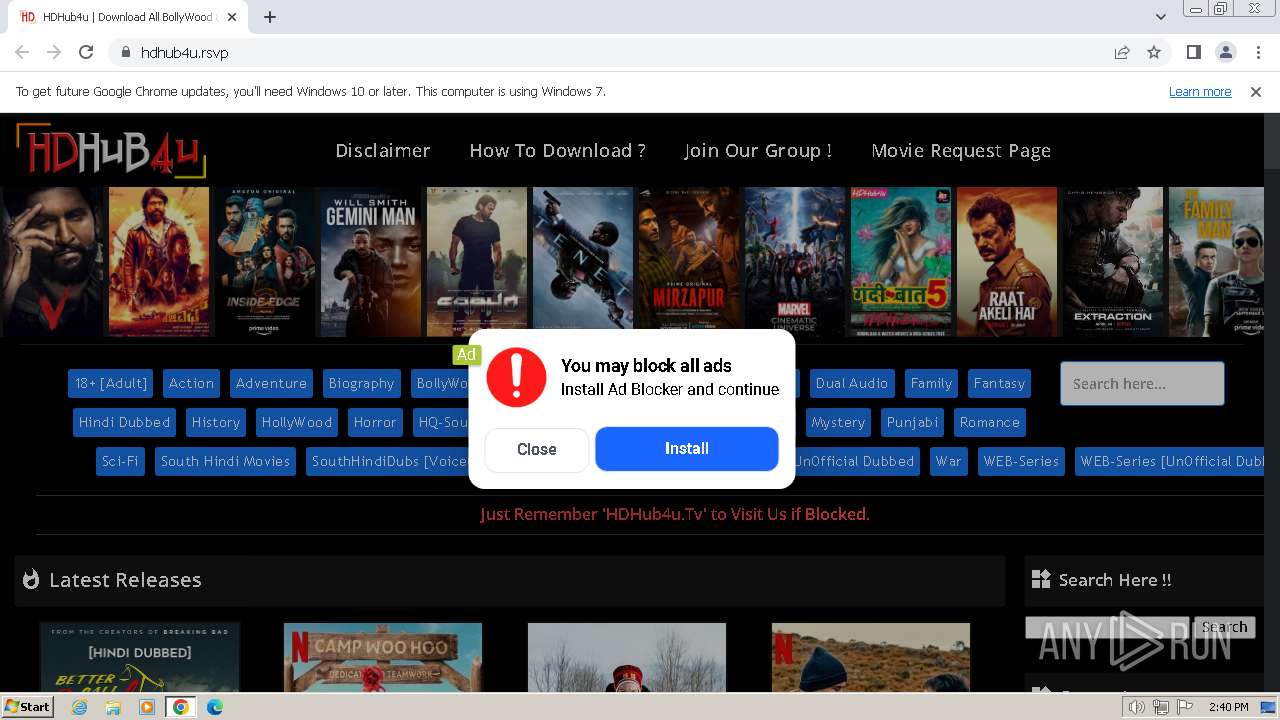
Task: Select the Action category tag
Action: tap(191, 383)
